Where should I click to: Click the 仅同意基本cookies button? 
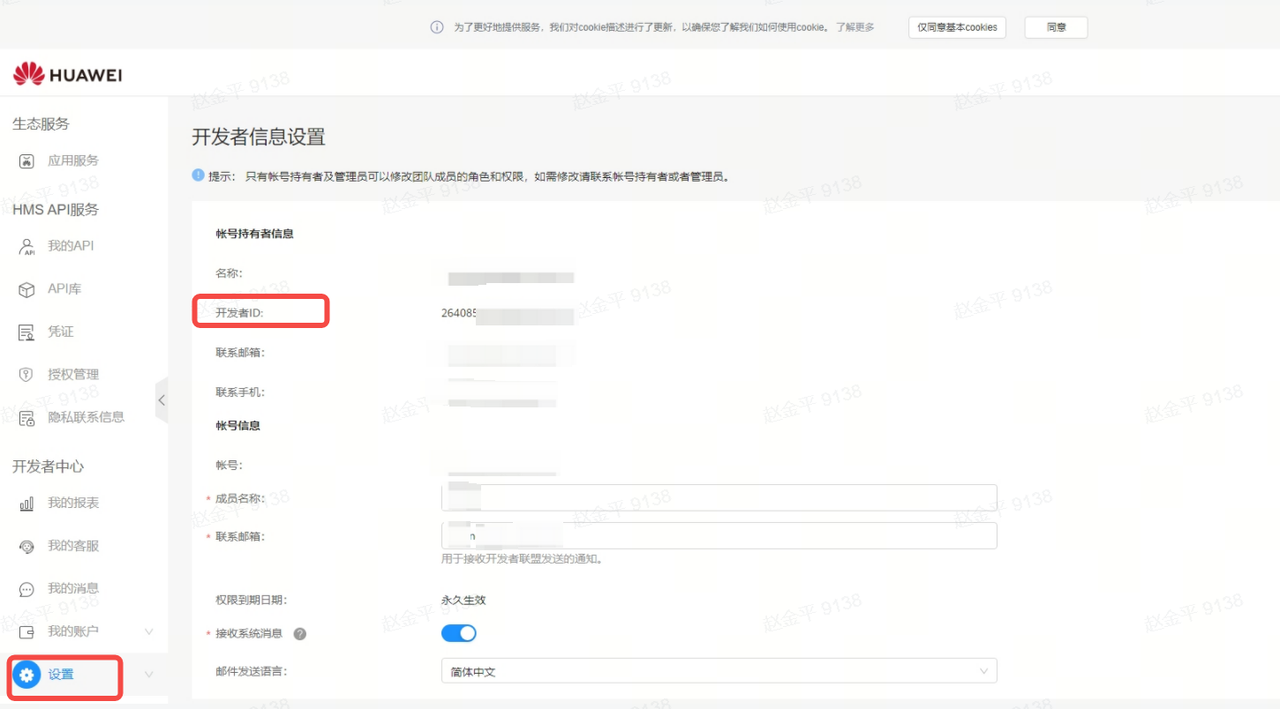point(957,27)
